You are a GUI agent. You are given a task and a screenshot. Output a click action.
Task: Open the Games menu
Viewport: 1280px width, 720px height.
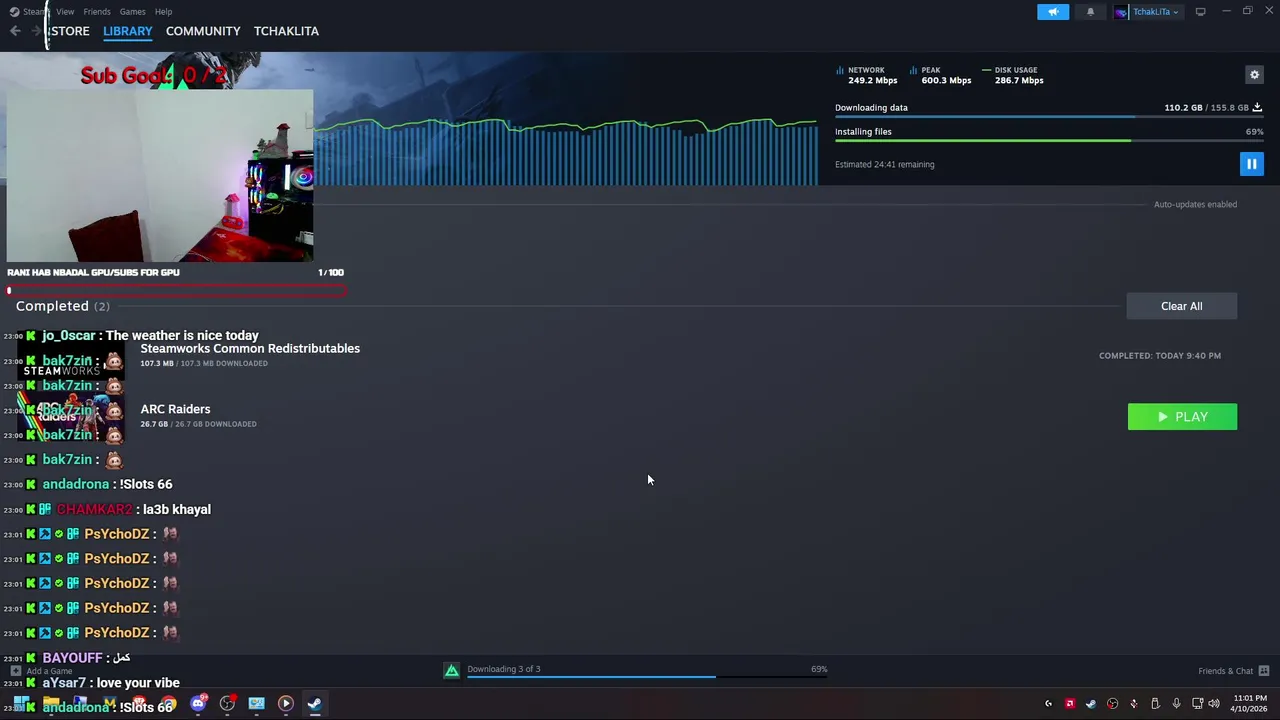[132, 11]
